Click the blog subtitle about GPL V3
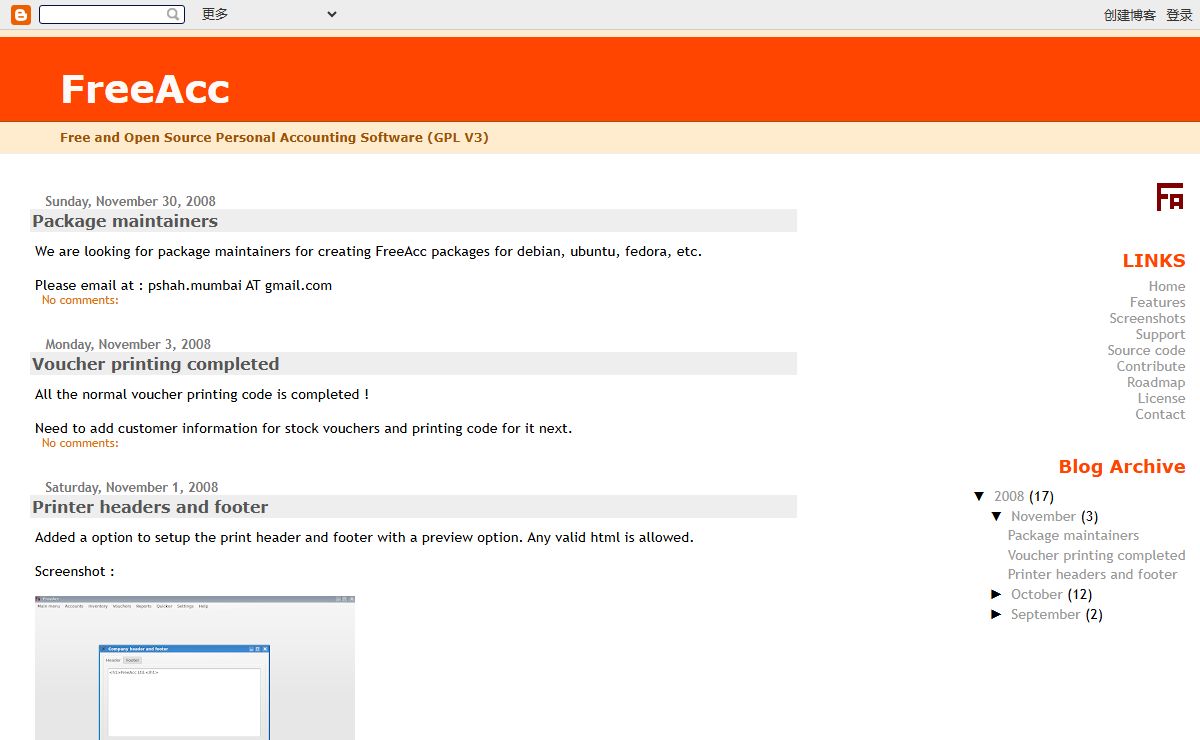This screenshot has height=740, width=1200. coord(274,138)
